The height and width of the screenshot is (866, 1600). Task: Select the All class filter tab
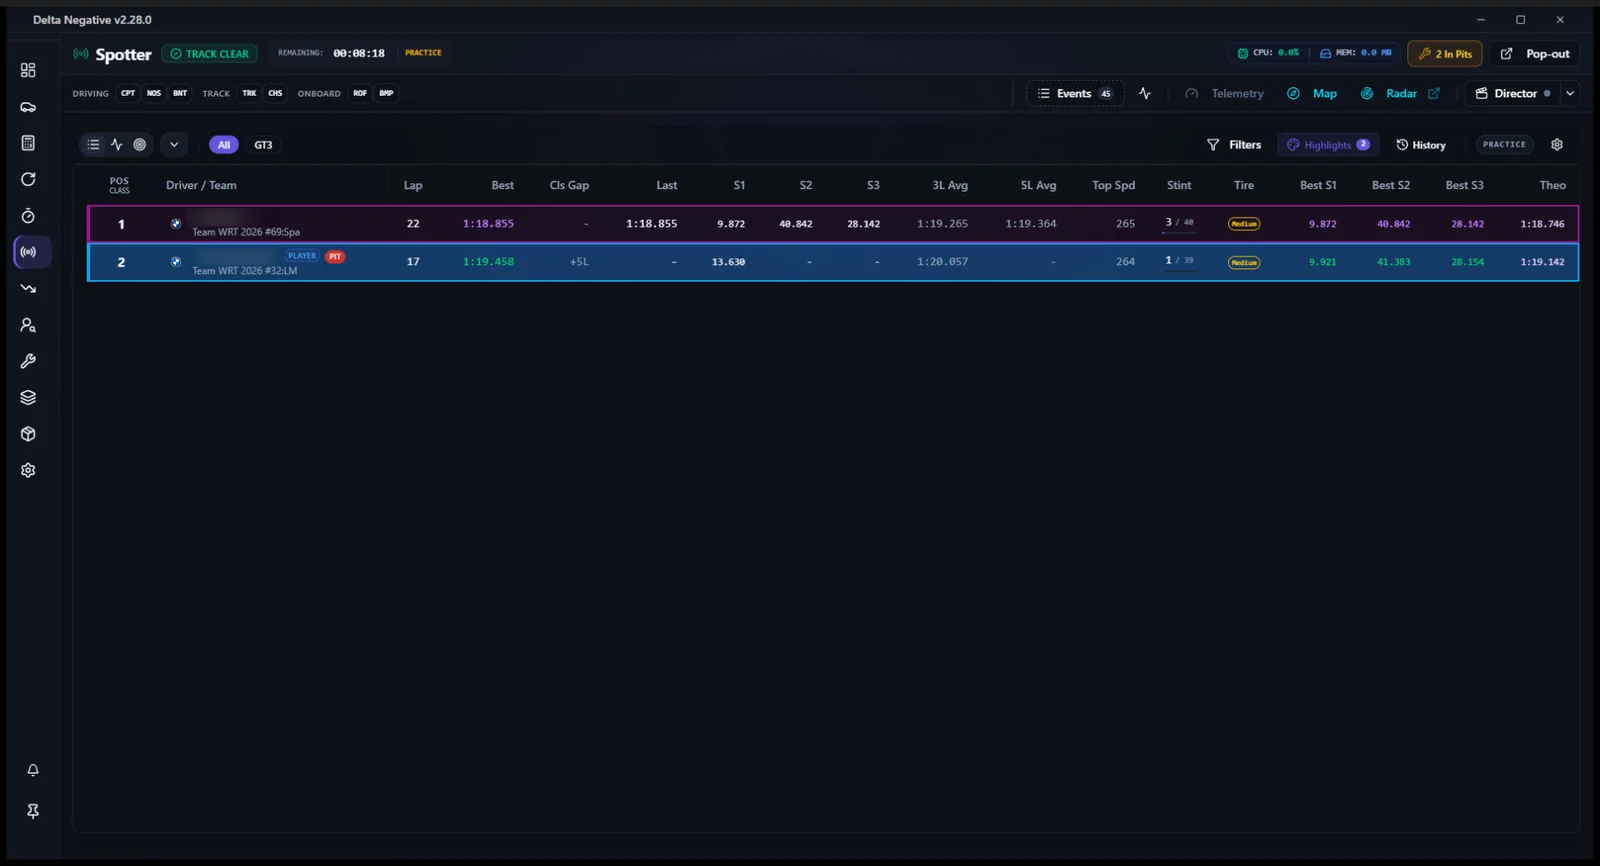pos(224,145)
